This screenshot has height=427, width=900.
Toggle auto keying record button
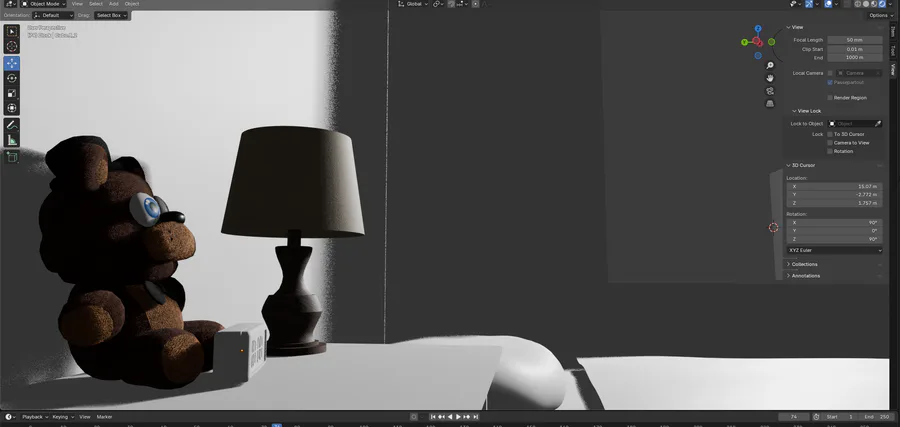413,417
